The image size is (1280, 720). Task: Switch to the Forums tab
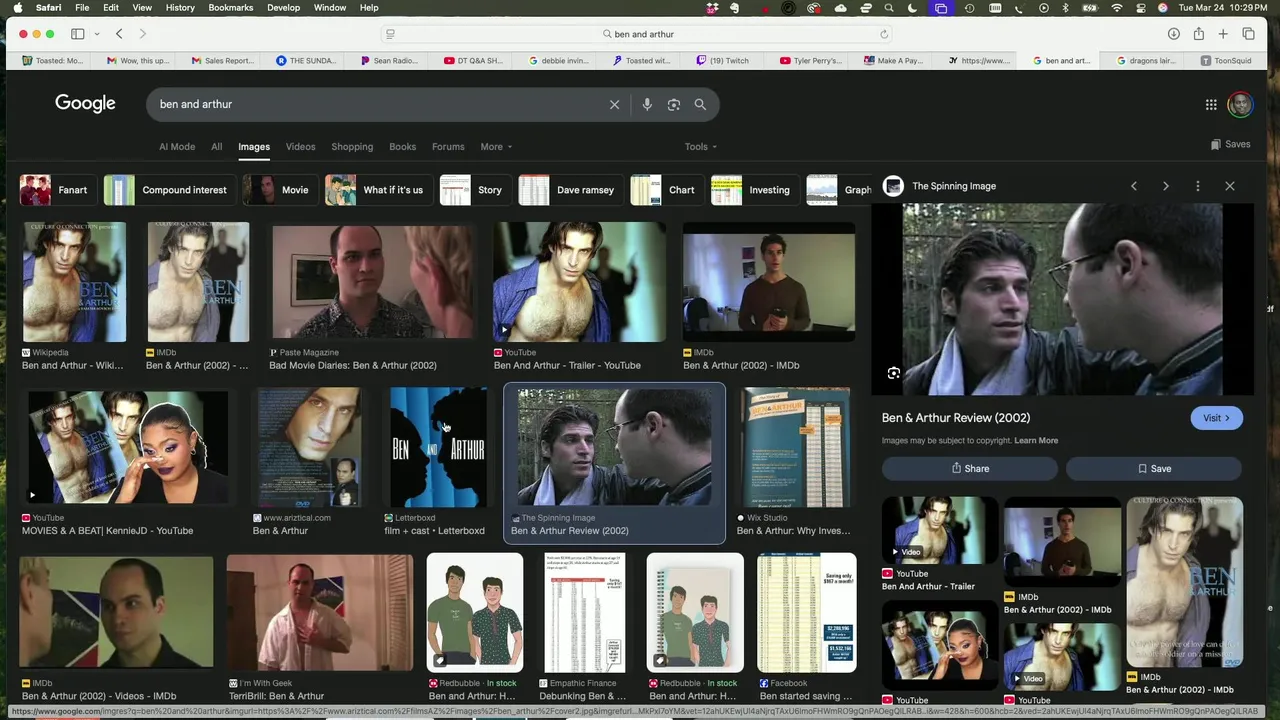click(x=448, y=147)
